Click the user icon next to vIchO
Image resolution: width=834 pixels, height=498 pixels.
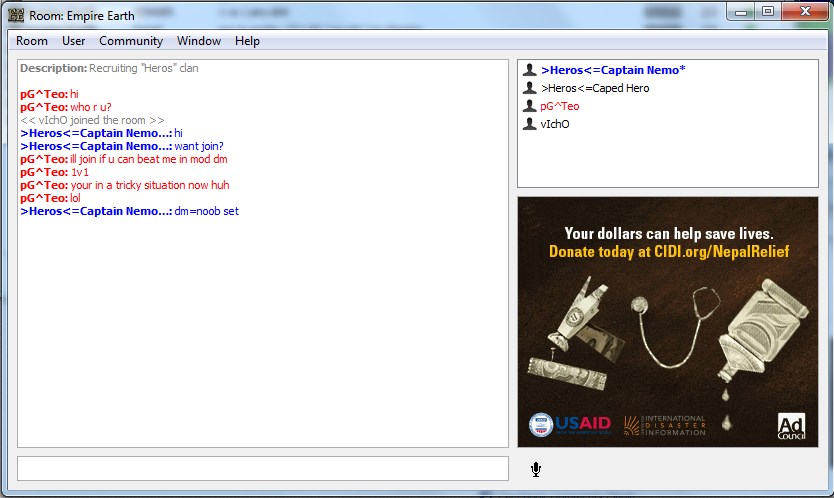529,125
